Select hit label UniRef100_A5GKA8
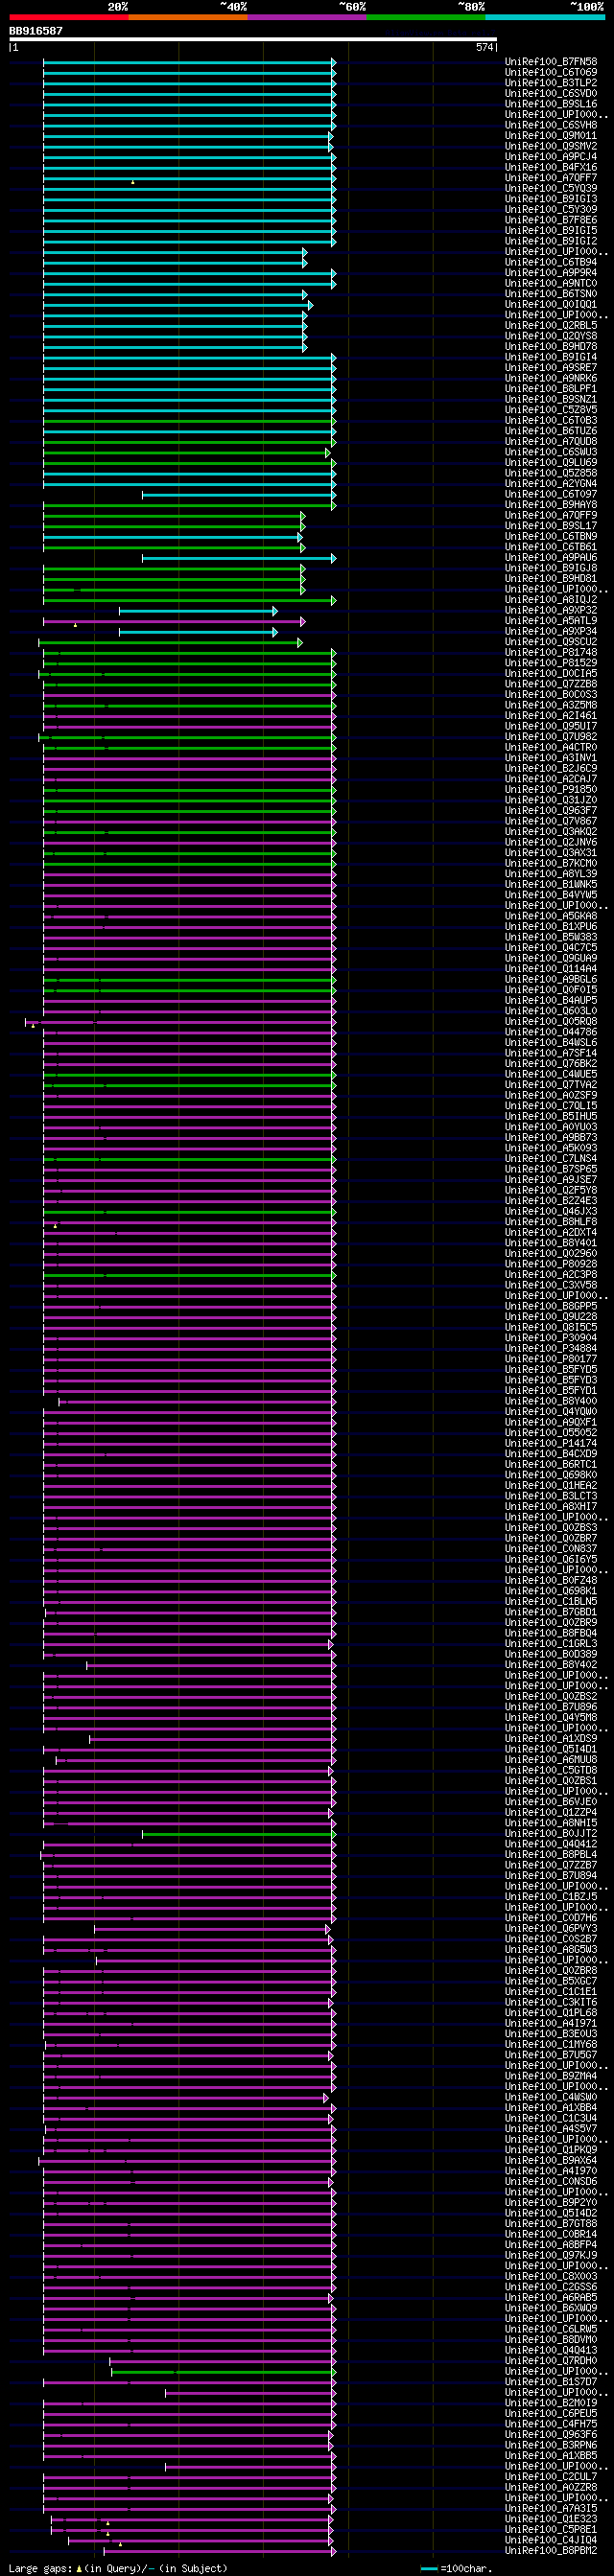The height and width of the screenshot is (2576, 614). tap(551, 916)
